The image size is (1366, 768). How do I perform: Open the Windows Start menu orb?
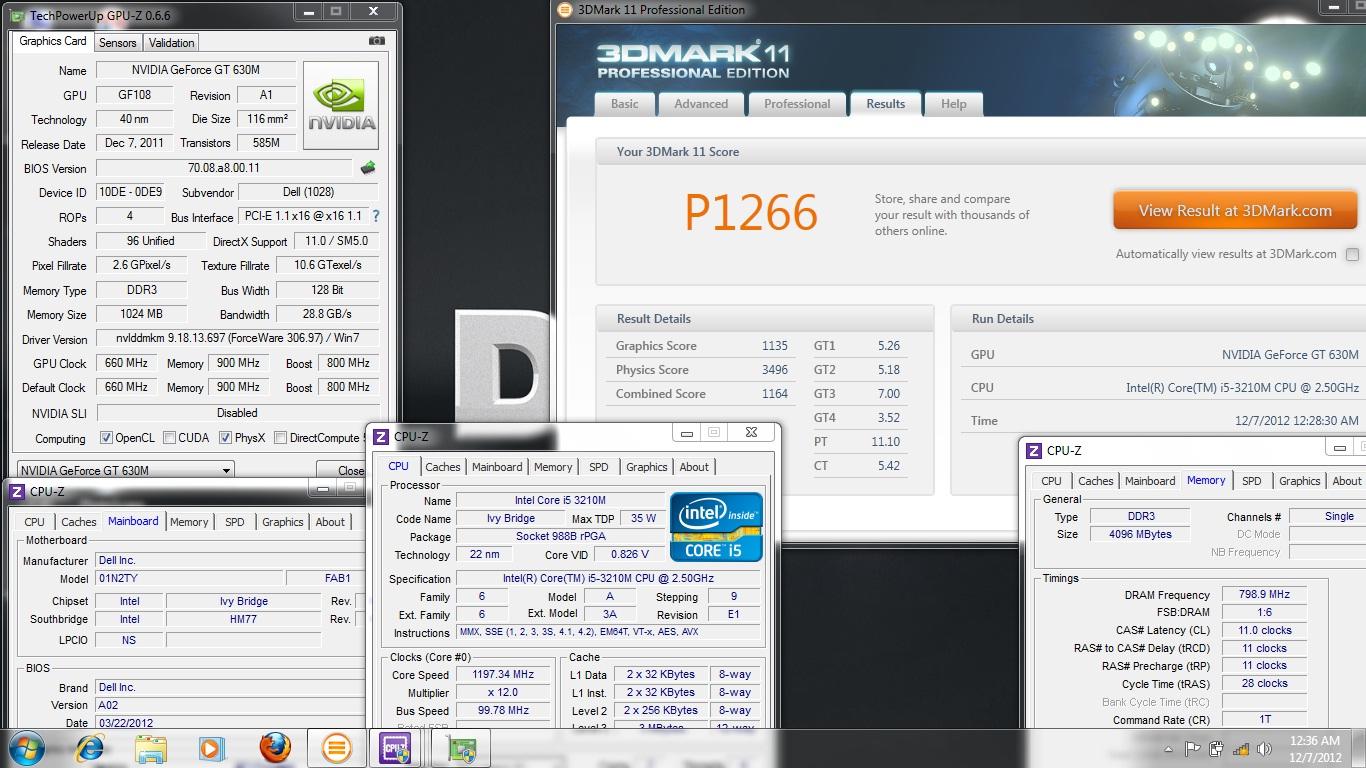click(x=27, y=748)
